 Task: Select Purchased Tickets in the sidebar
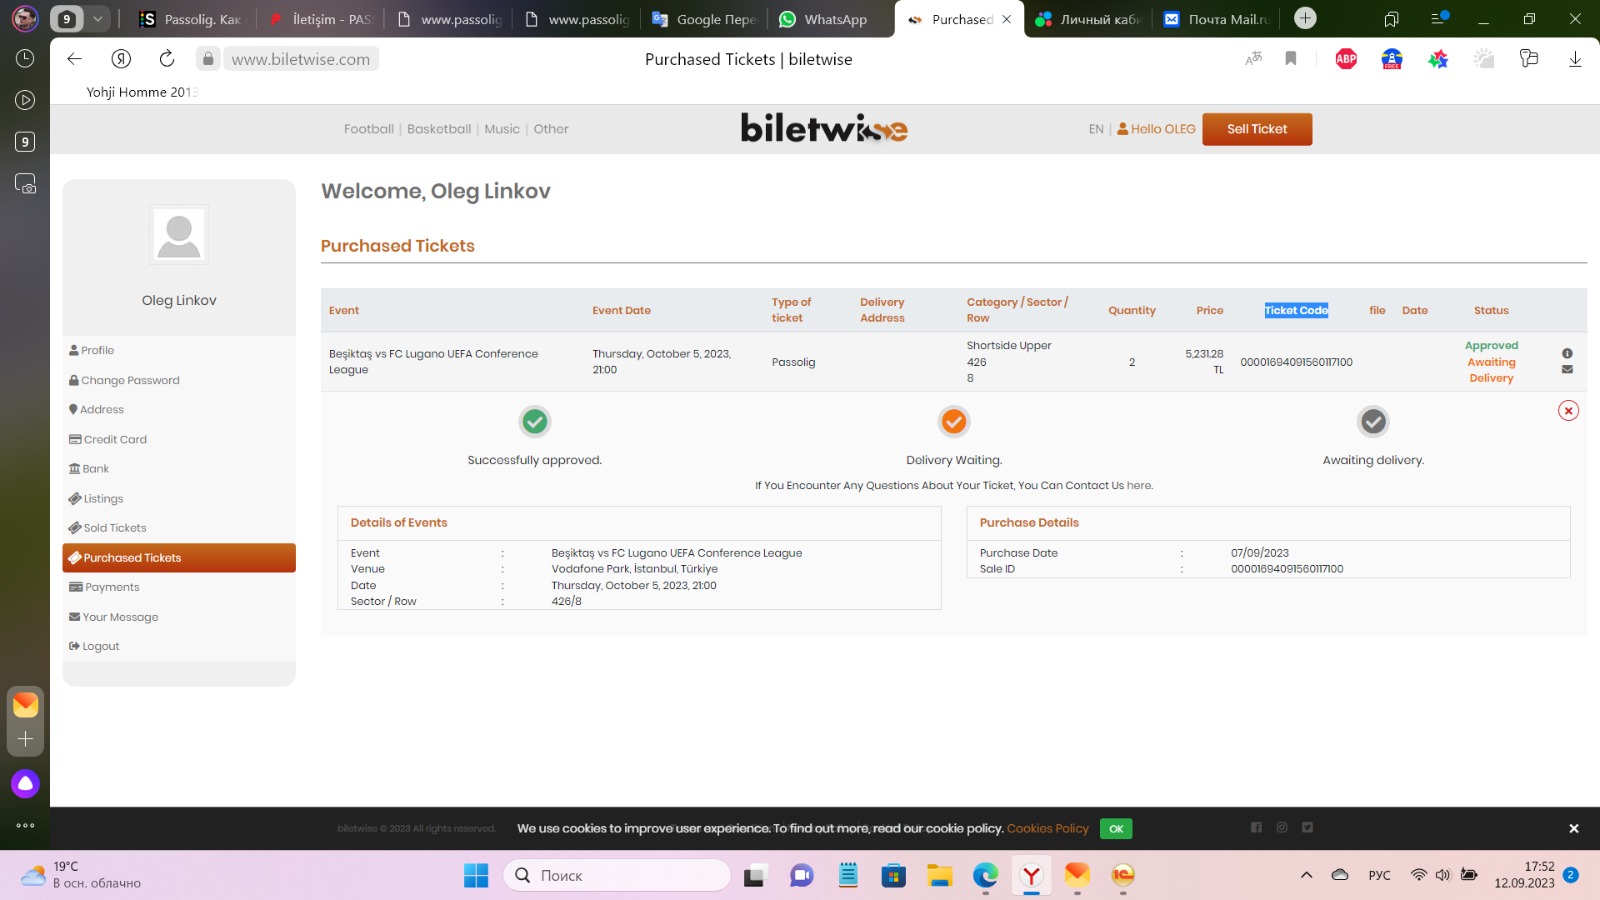179,558
